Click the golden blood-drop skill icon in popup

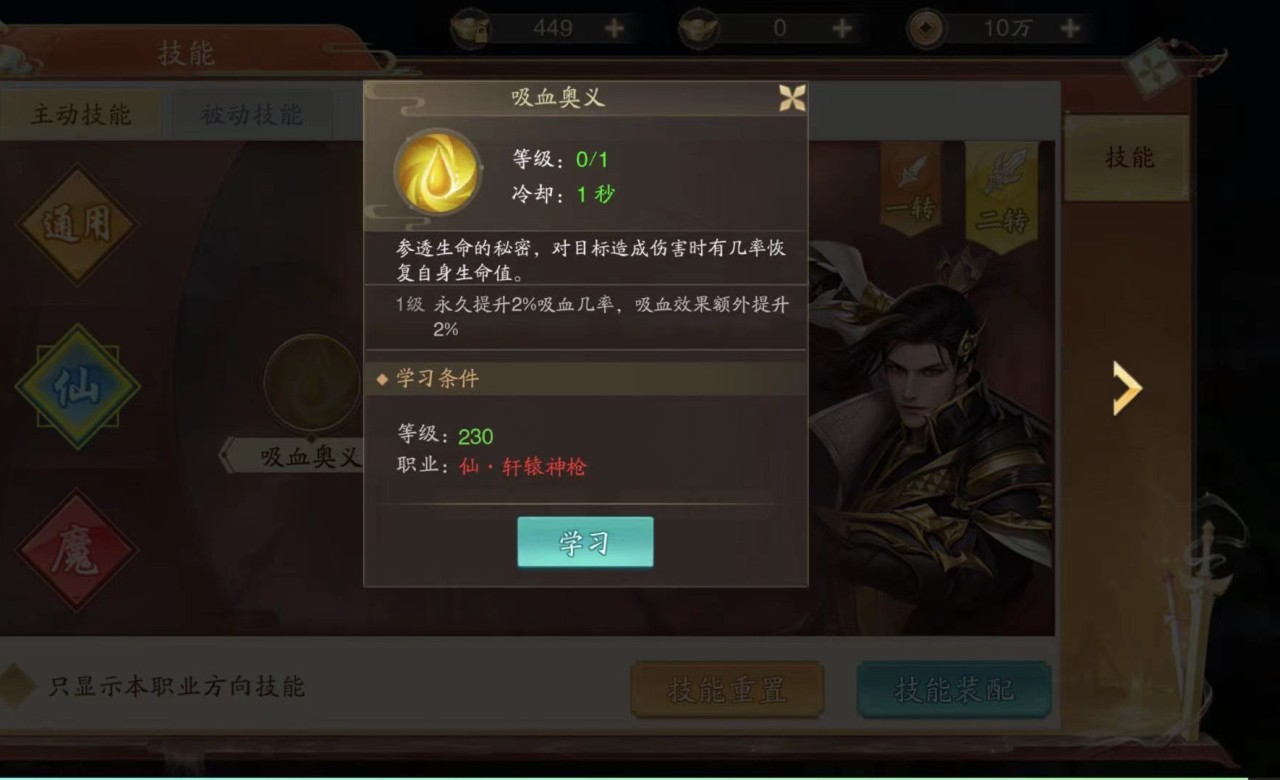[437, 171]
